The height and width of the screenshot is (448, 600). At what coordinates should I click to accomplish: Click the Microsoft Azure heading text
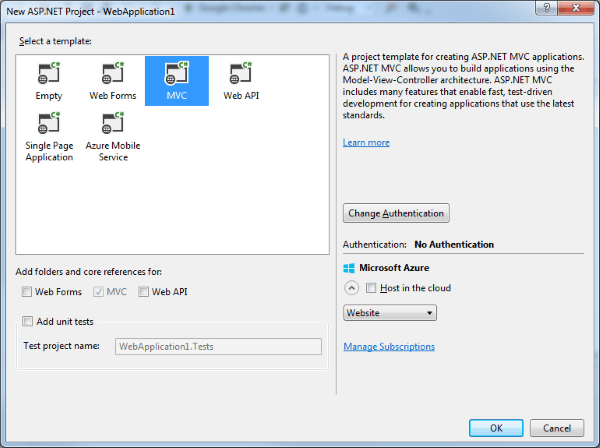394,268
